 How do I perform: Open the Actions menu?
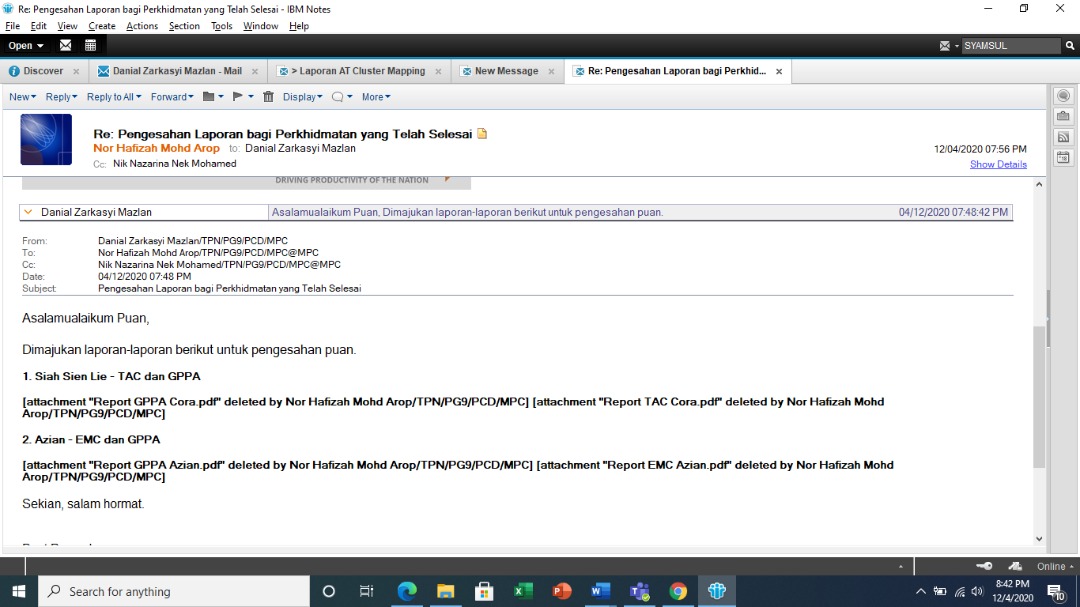(x=141, y=26)
